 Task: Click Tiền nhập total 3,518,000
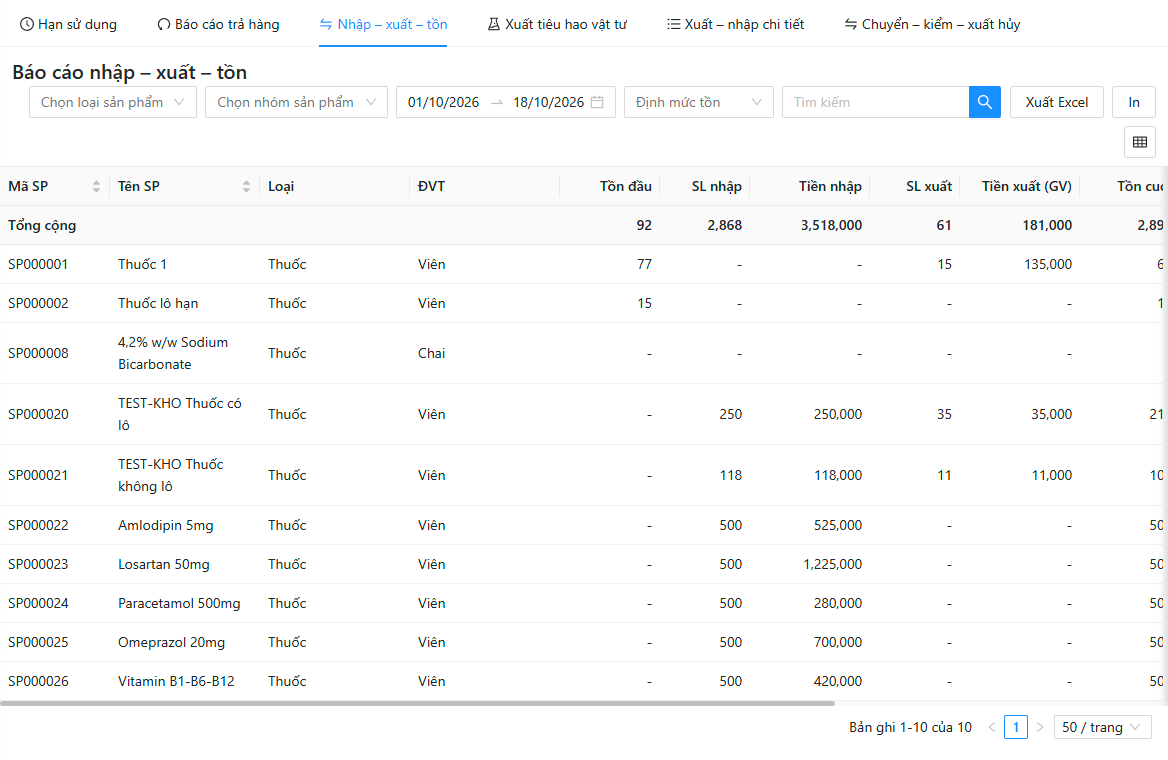click(831, 225)
